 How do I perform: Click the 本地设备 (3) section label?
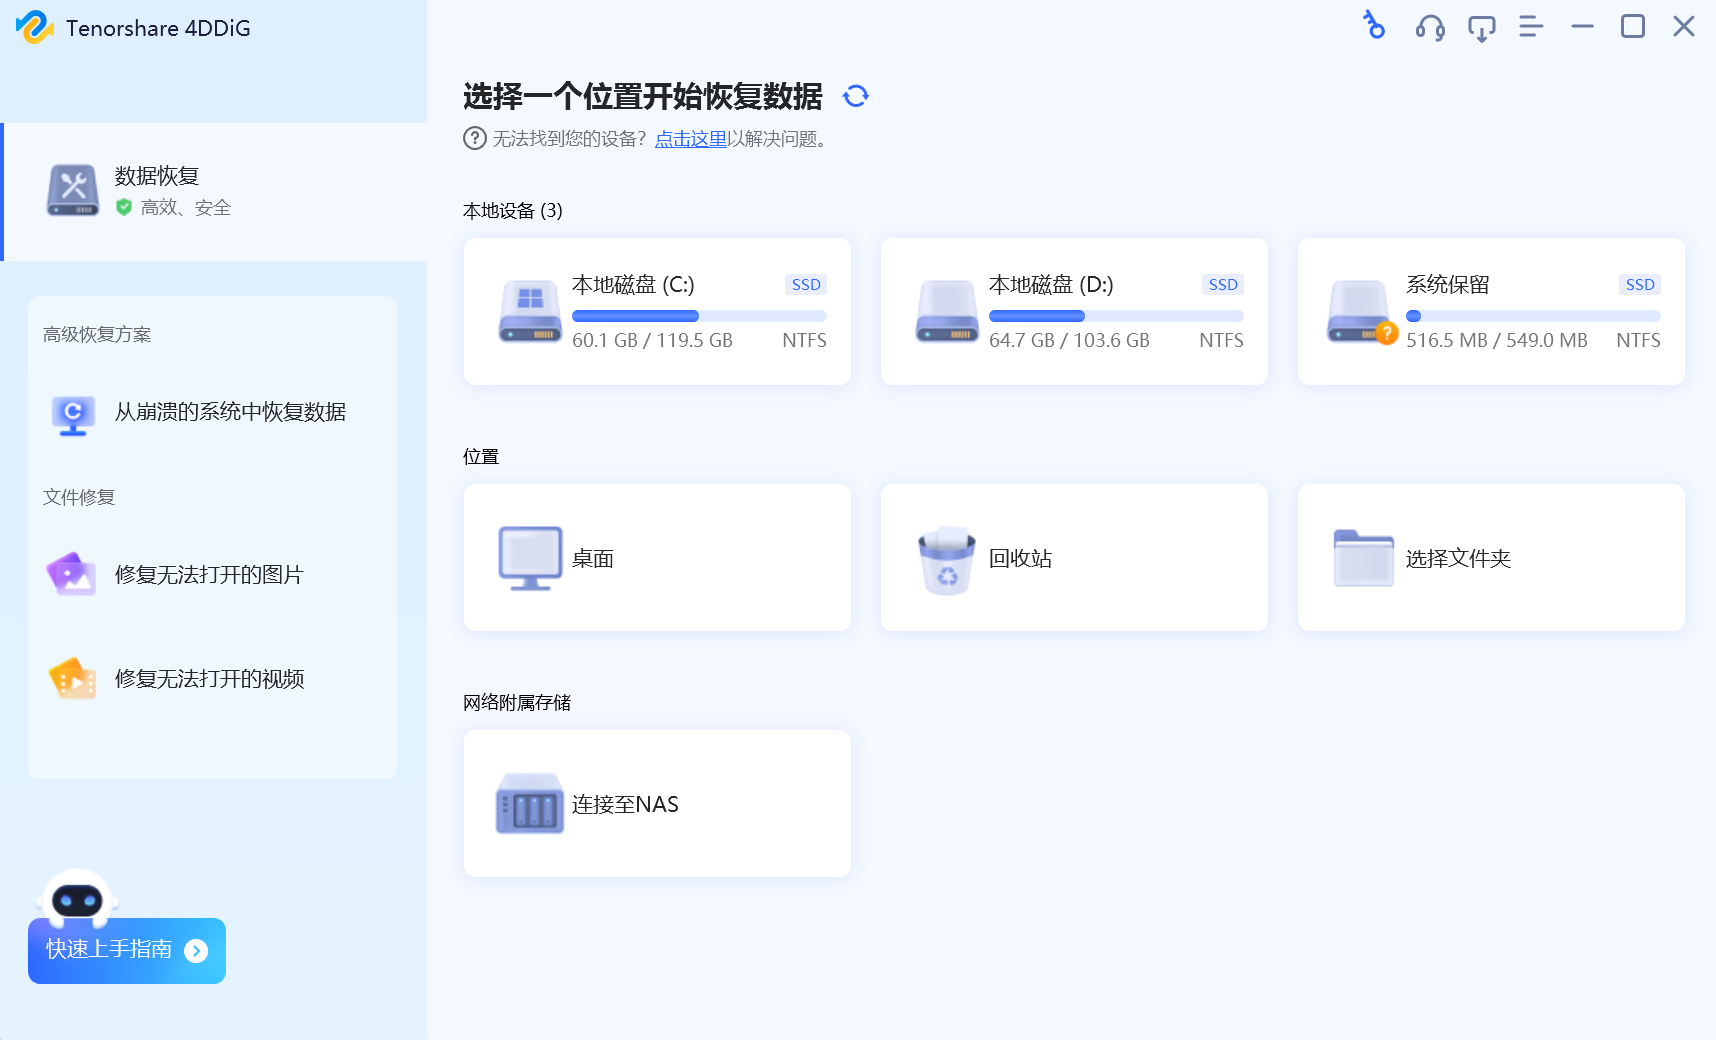pos(513,211)
